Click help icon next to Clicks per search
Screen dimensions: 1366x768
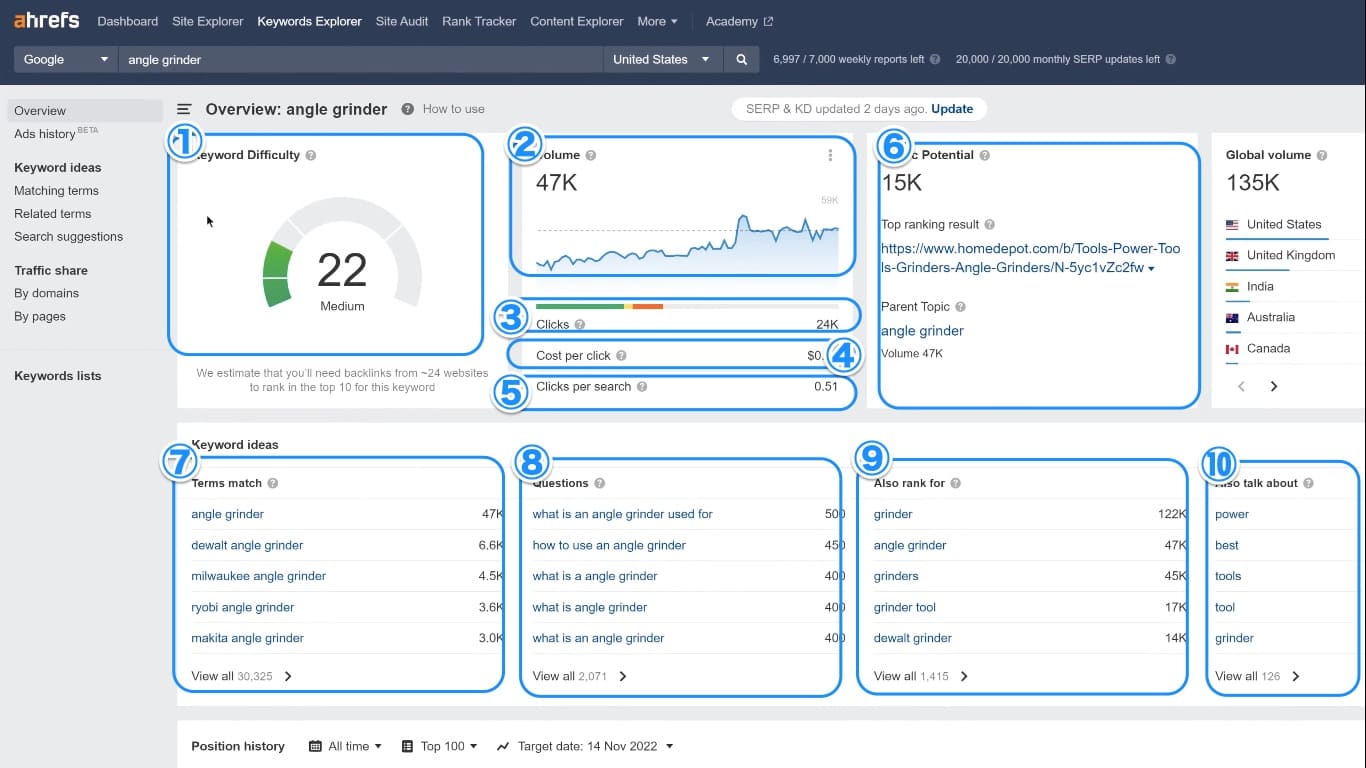coord(642,386)
